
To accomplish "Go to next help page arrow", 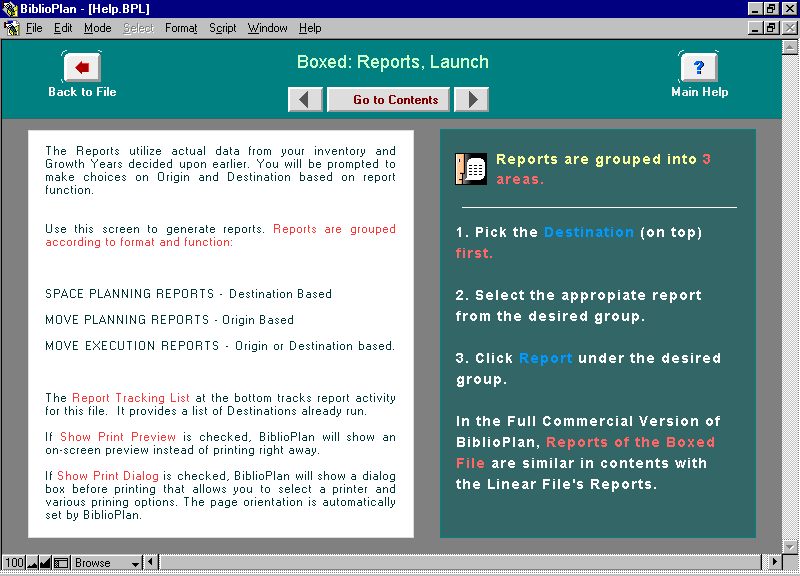I will click(x=471, y=99).
